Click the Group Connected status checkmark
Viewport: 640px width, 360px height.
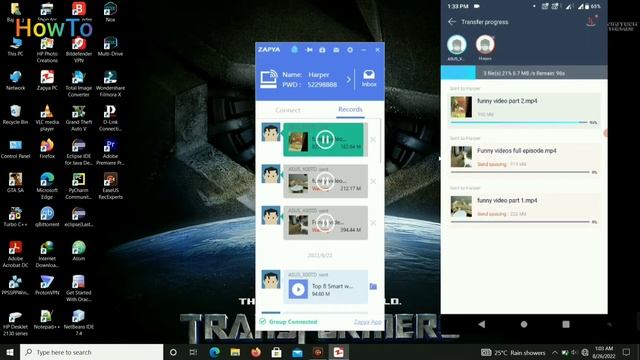pyautogui.click(x=263, y=322)
